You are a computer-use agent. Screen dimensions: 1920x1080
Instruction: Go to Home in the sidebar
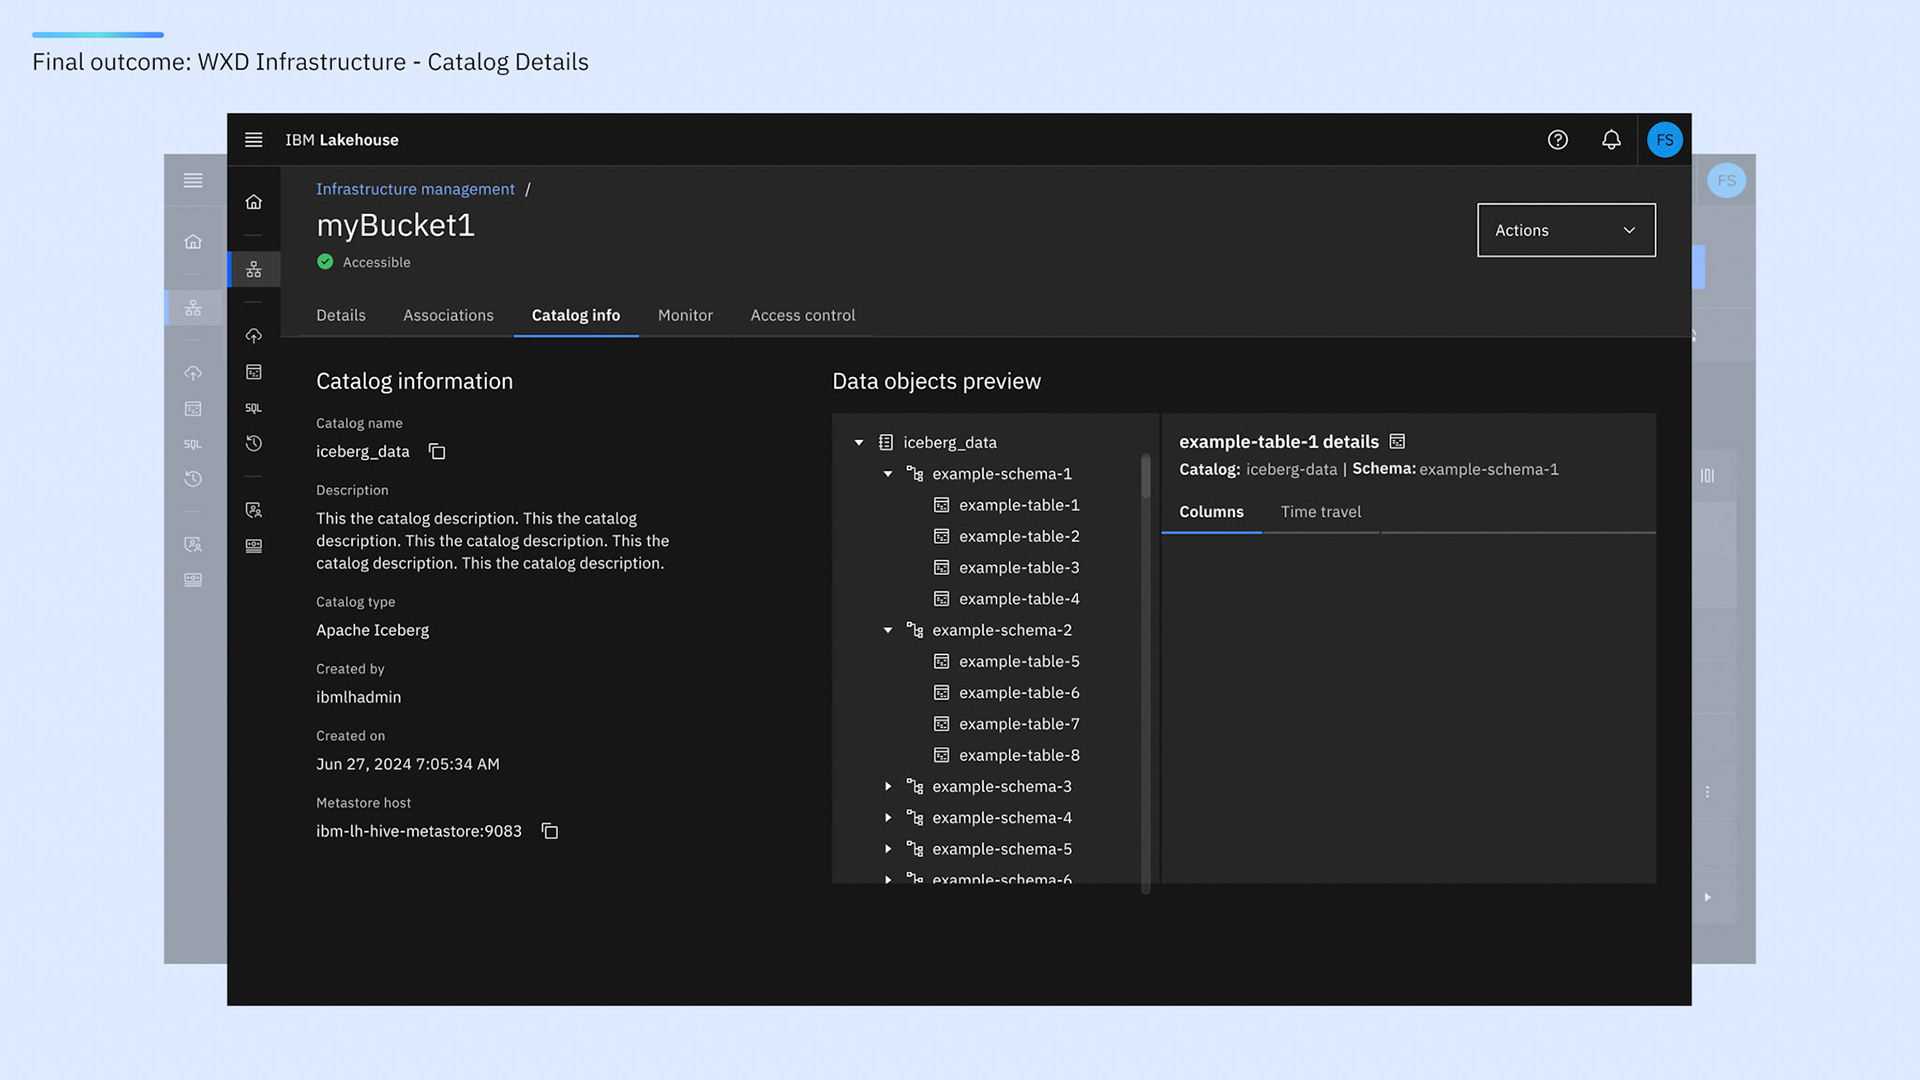point(253,202)
